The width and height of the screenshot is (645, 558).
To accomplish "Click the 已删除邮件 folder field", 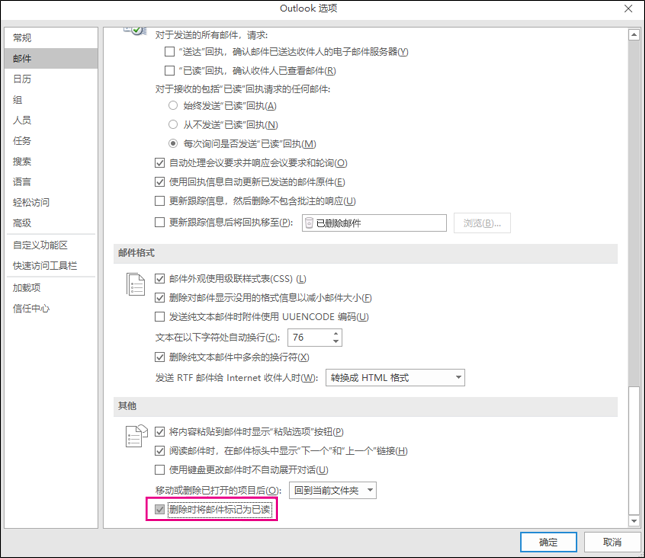I will [374, 223].
